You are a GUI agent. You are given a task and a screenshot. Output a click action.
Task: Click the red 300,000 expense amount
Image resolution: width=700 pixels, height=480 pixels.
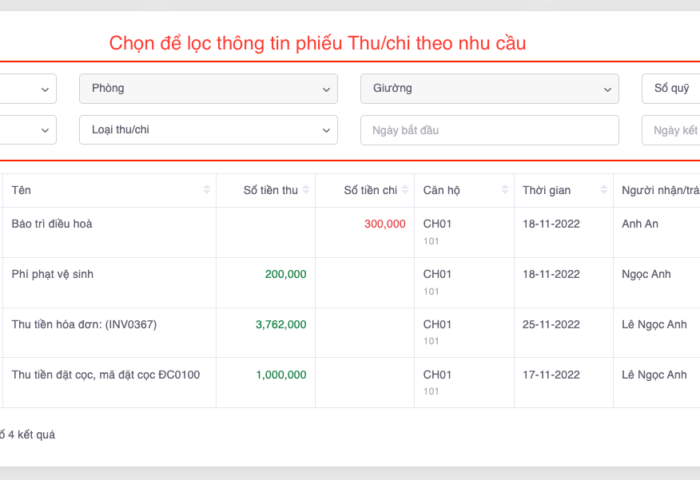(x=384, y=224)
